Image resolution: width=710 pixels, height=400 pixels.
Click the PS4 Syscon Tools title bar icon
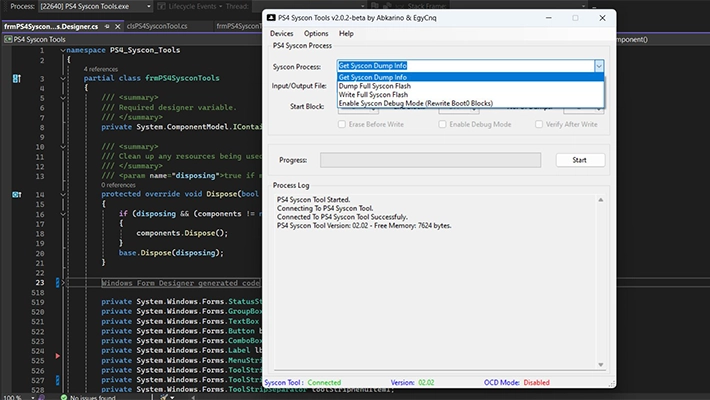(271, 18)
